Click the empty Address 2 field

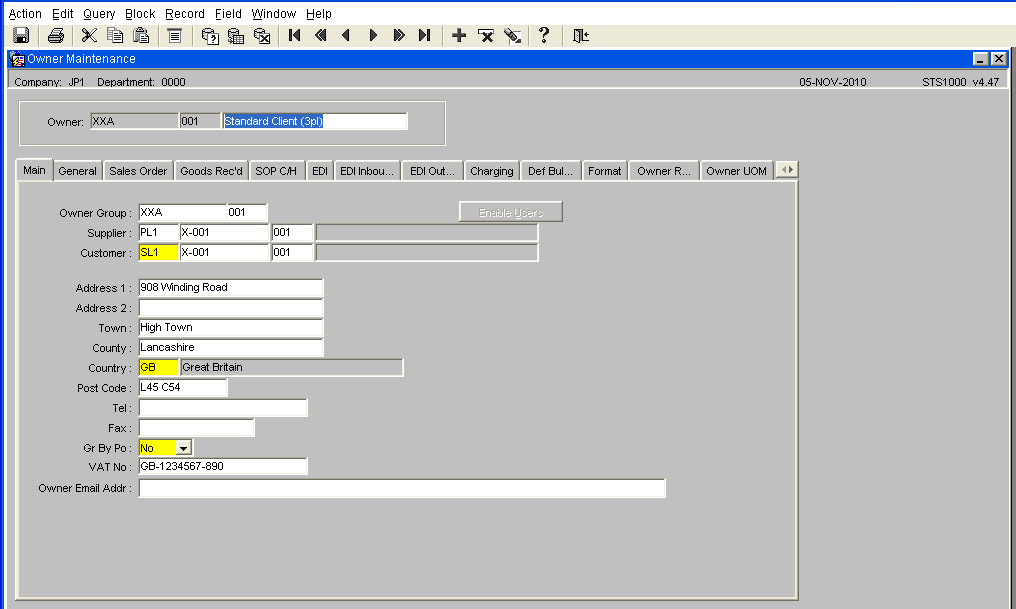click(231, 308)
